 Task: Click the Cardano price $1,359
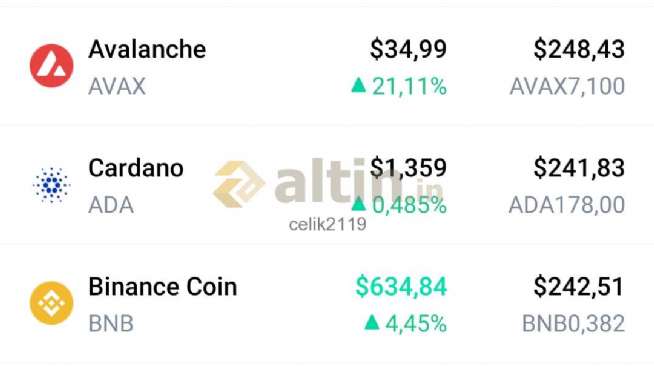coord(408,168)
